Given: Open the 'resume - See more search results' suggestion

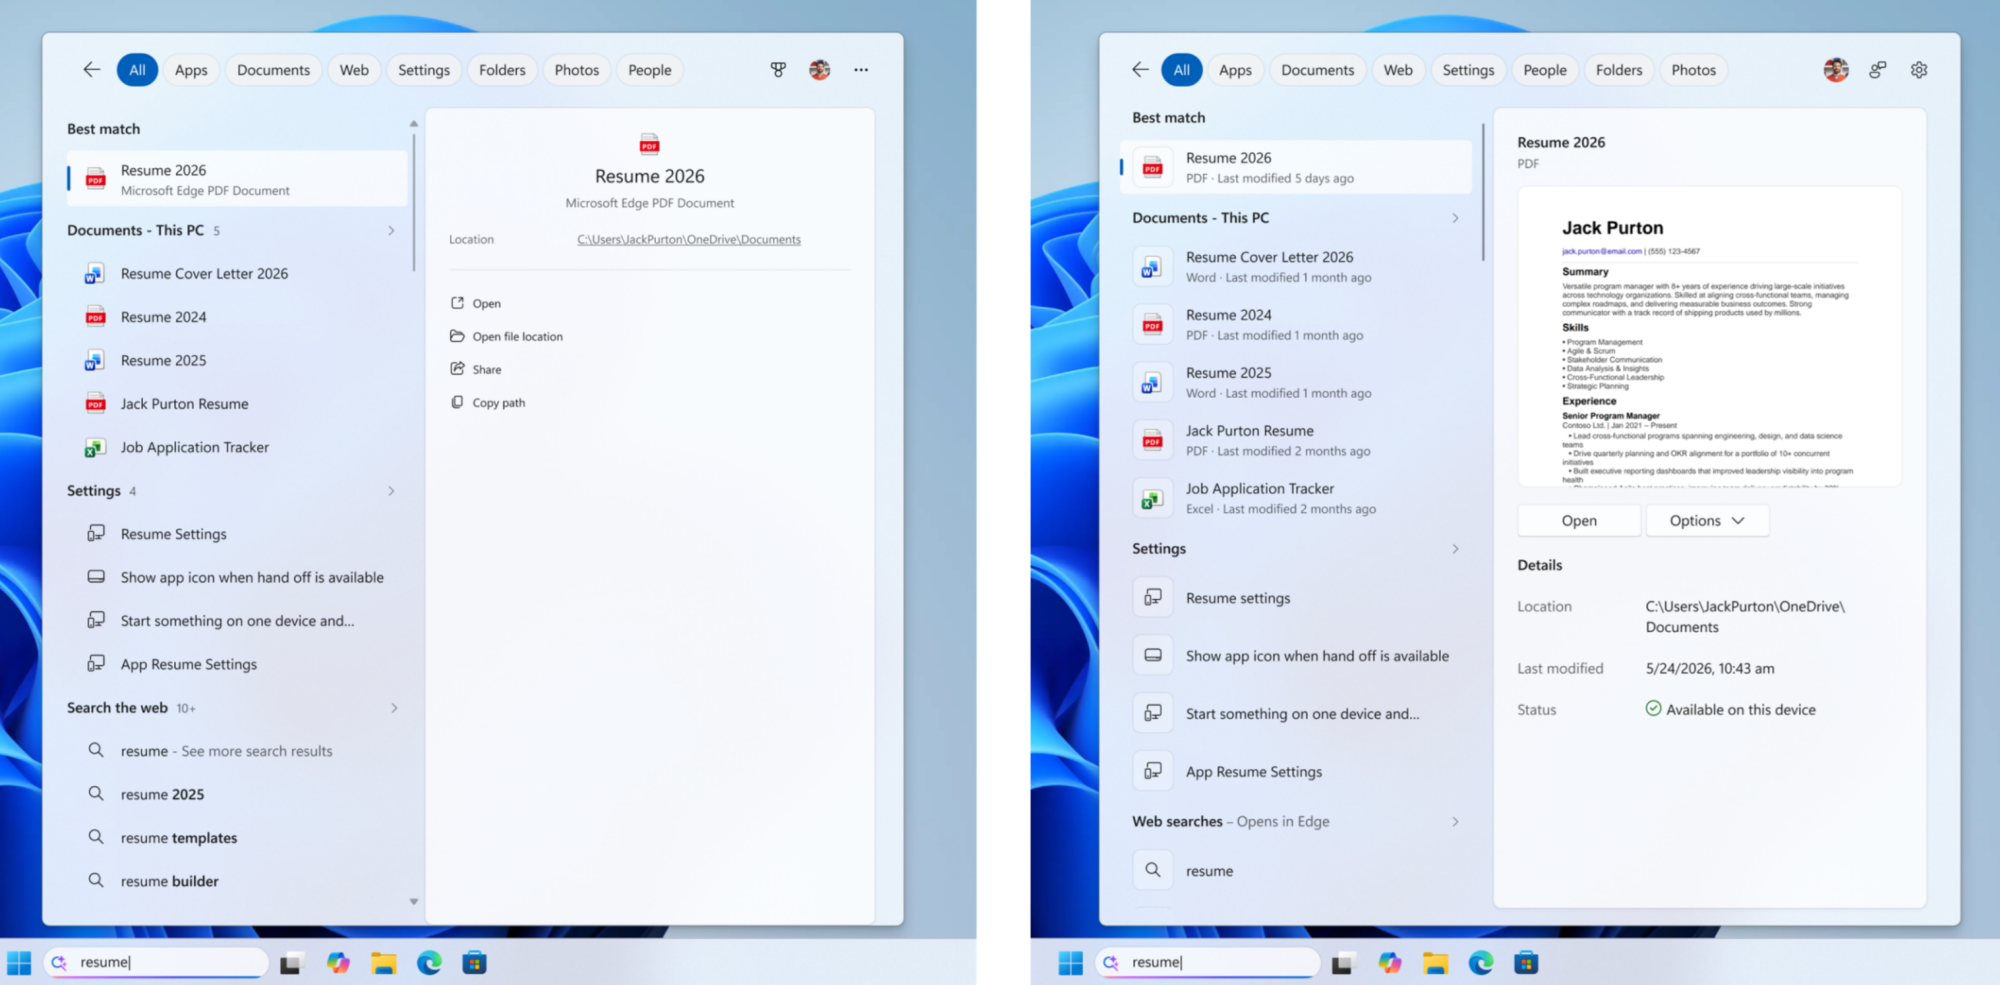Looking at the screenshot, I should (237, 751).
